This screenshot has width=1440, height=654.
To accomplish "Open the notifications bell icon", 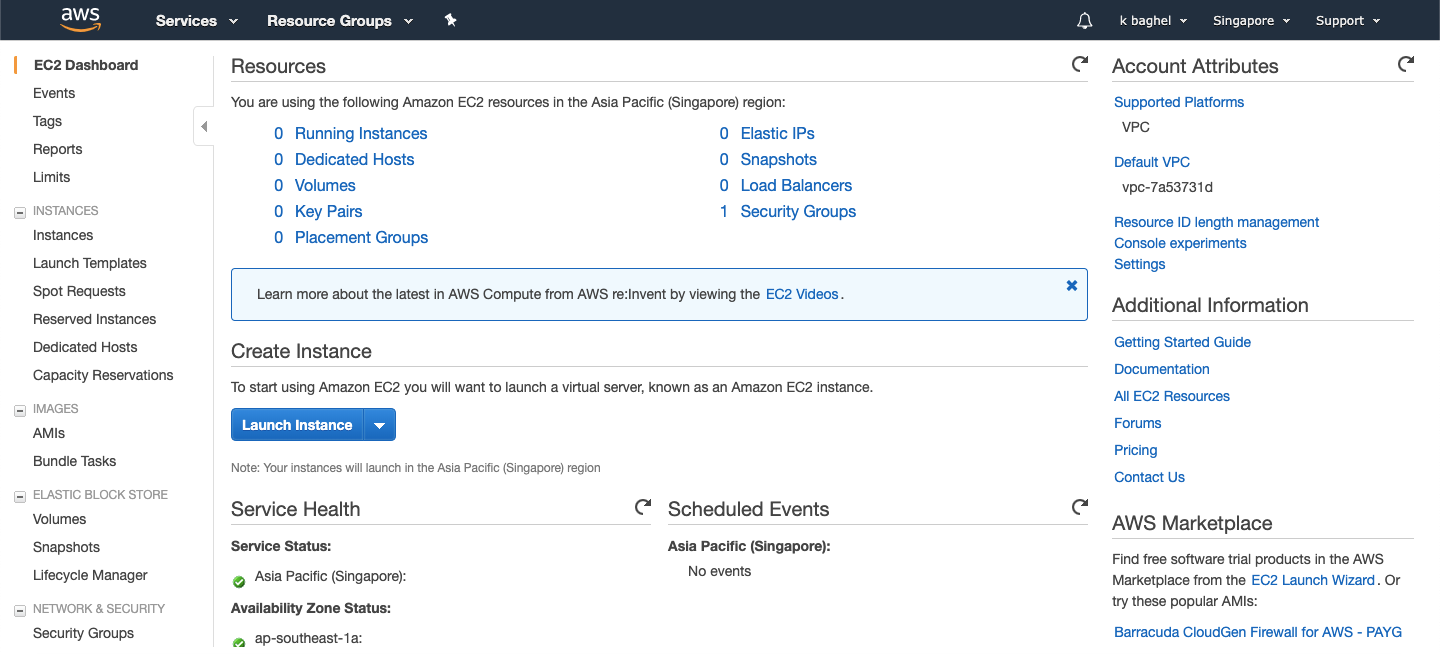I will pos(1085,20).
